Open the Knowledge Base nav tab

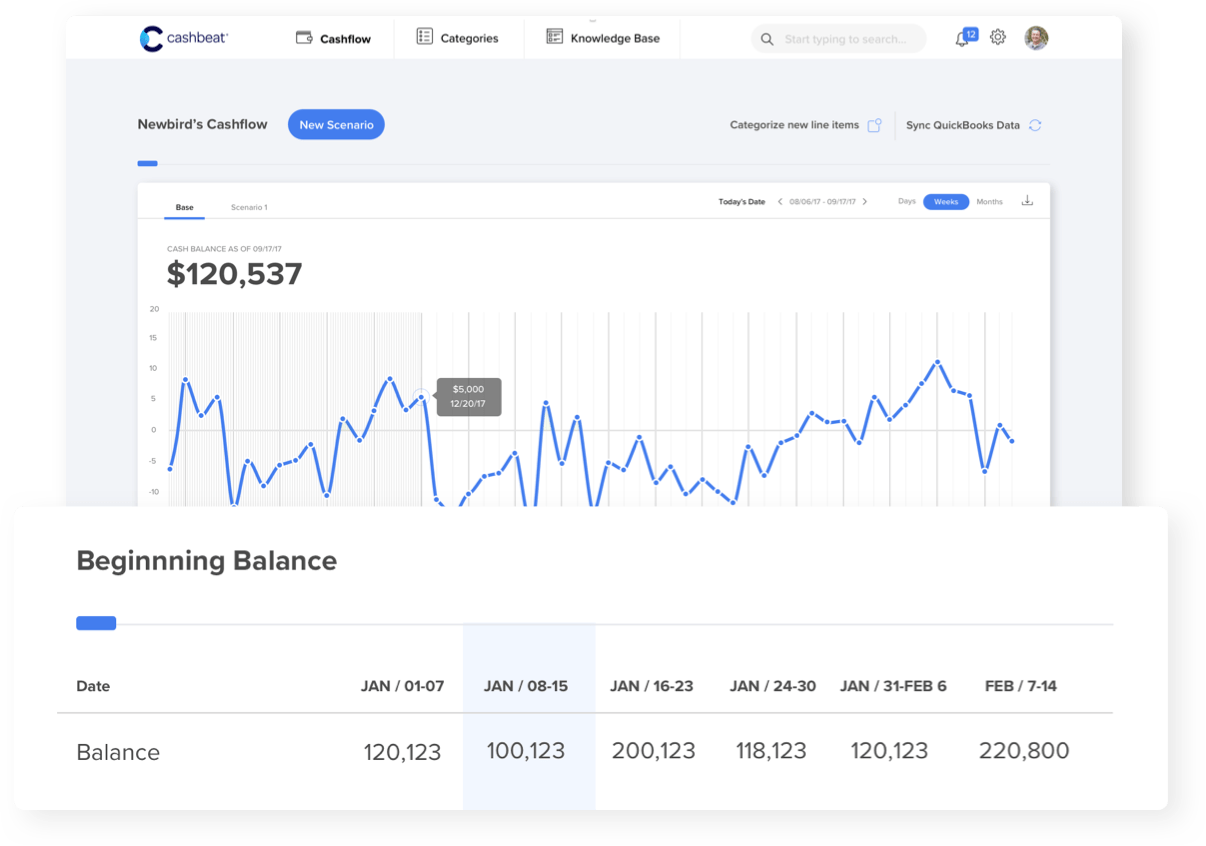(603, 38)
